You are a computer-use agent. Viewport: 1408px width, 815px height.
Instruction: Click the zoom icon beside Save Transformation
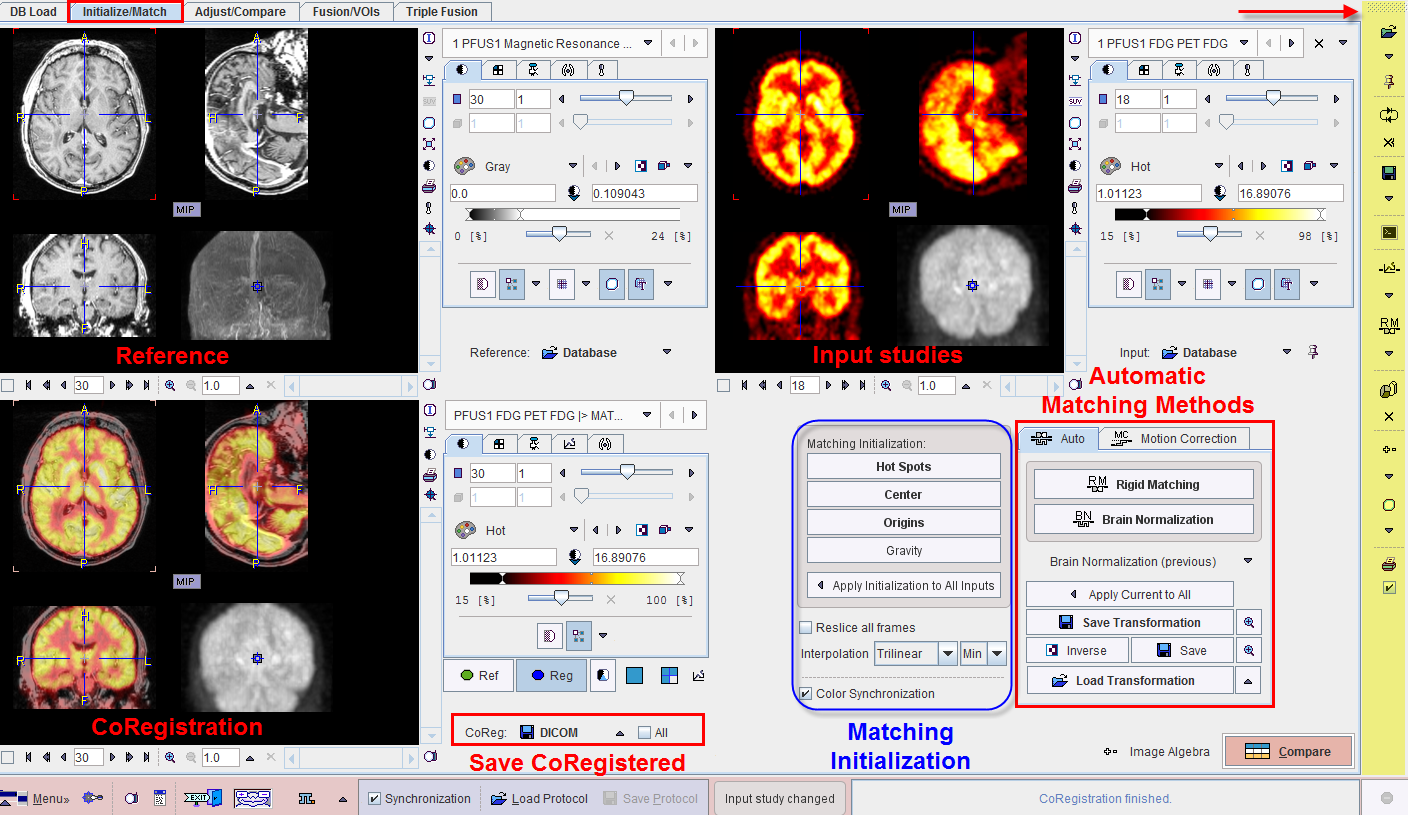[x=1248, y=622]
